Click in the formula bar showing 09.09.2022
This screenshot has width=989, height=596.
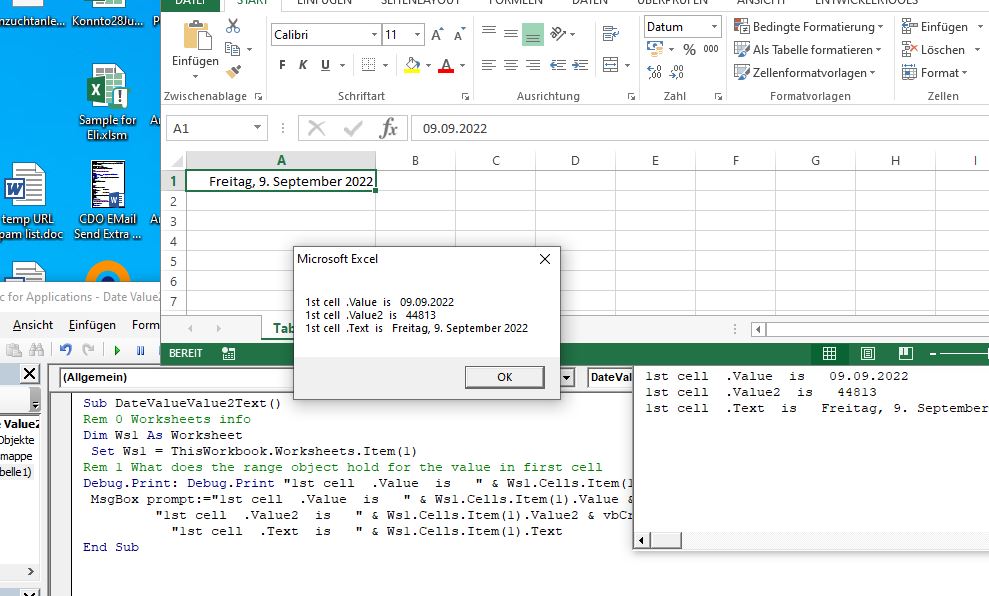700,129
